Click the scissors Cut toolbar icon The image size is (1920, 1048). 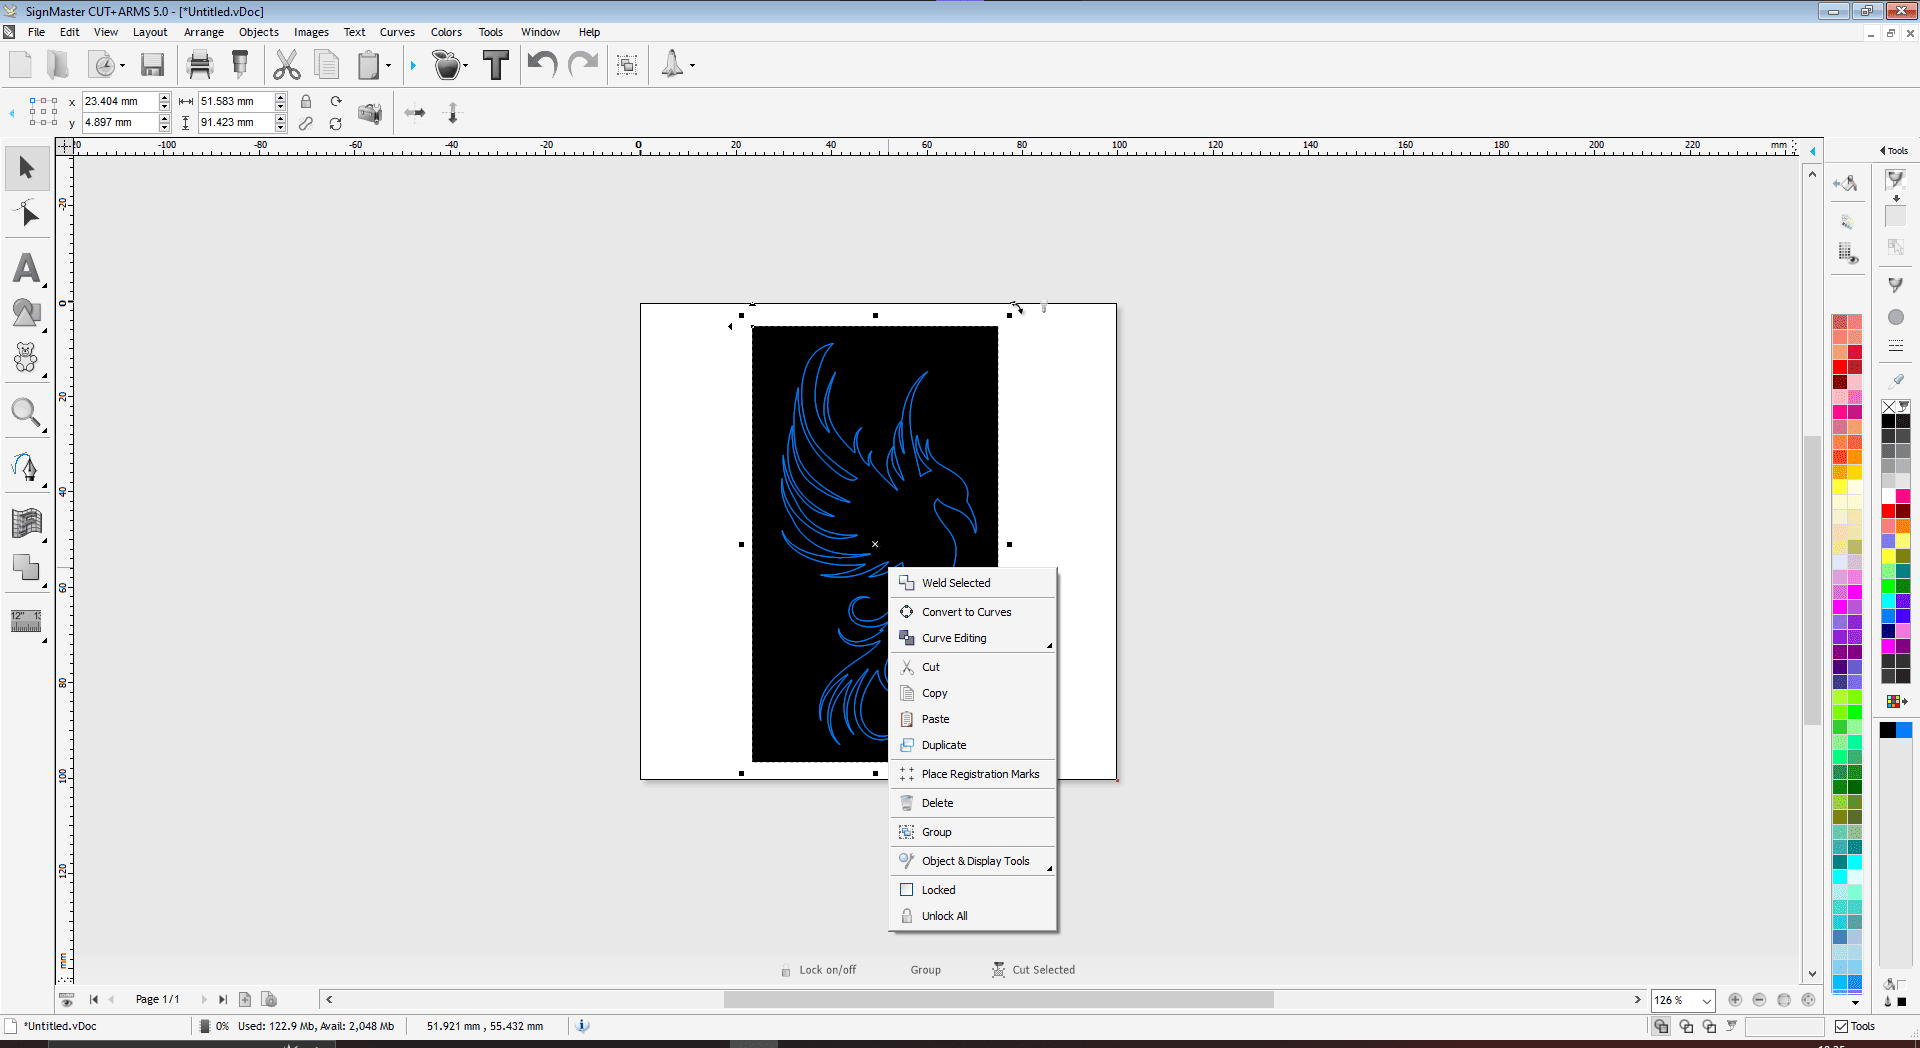click(287, 66)
